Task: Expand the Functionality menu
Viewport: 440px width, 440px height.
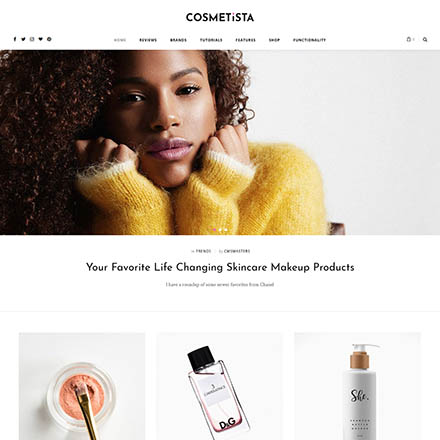Action: coord(309,40)
